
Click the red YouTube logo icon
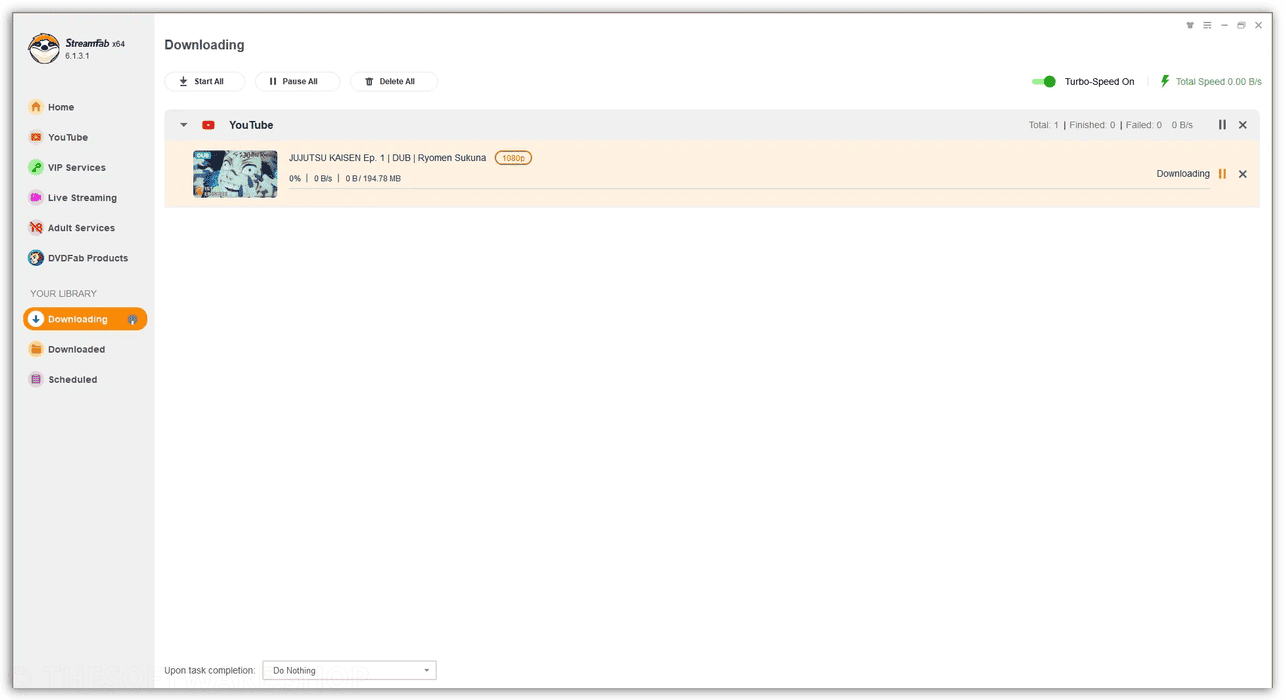208,125
